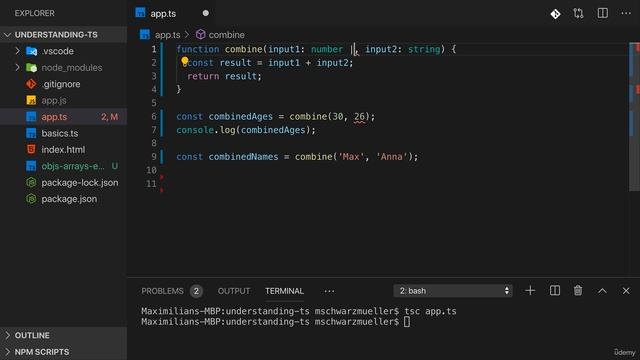This screenshot has height=360, width=640.
Task: Open the panel overflow ellipsis menu
Action: [x=329, y=291]
